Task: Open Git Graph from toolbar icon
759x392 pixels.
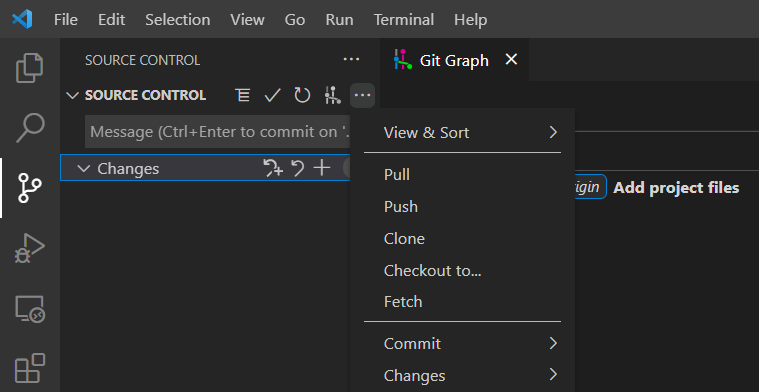Action: pyautogui.click(x=333, y=95)
